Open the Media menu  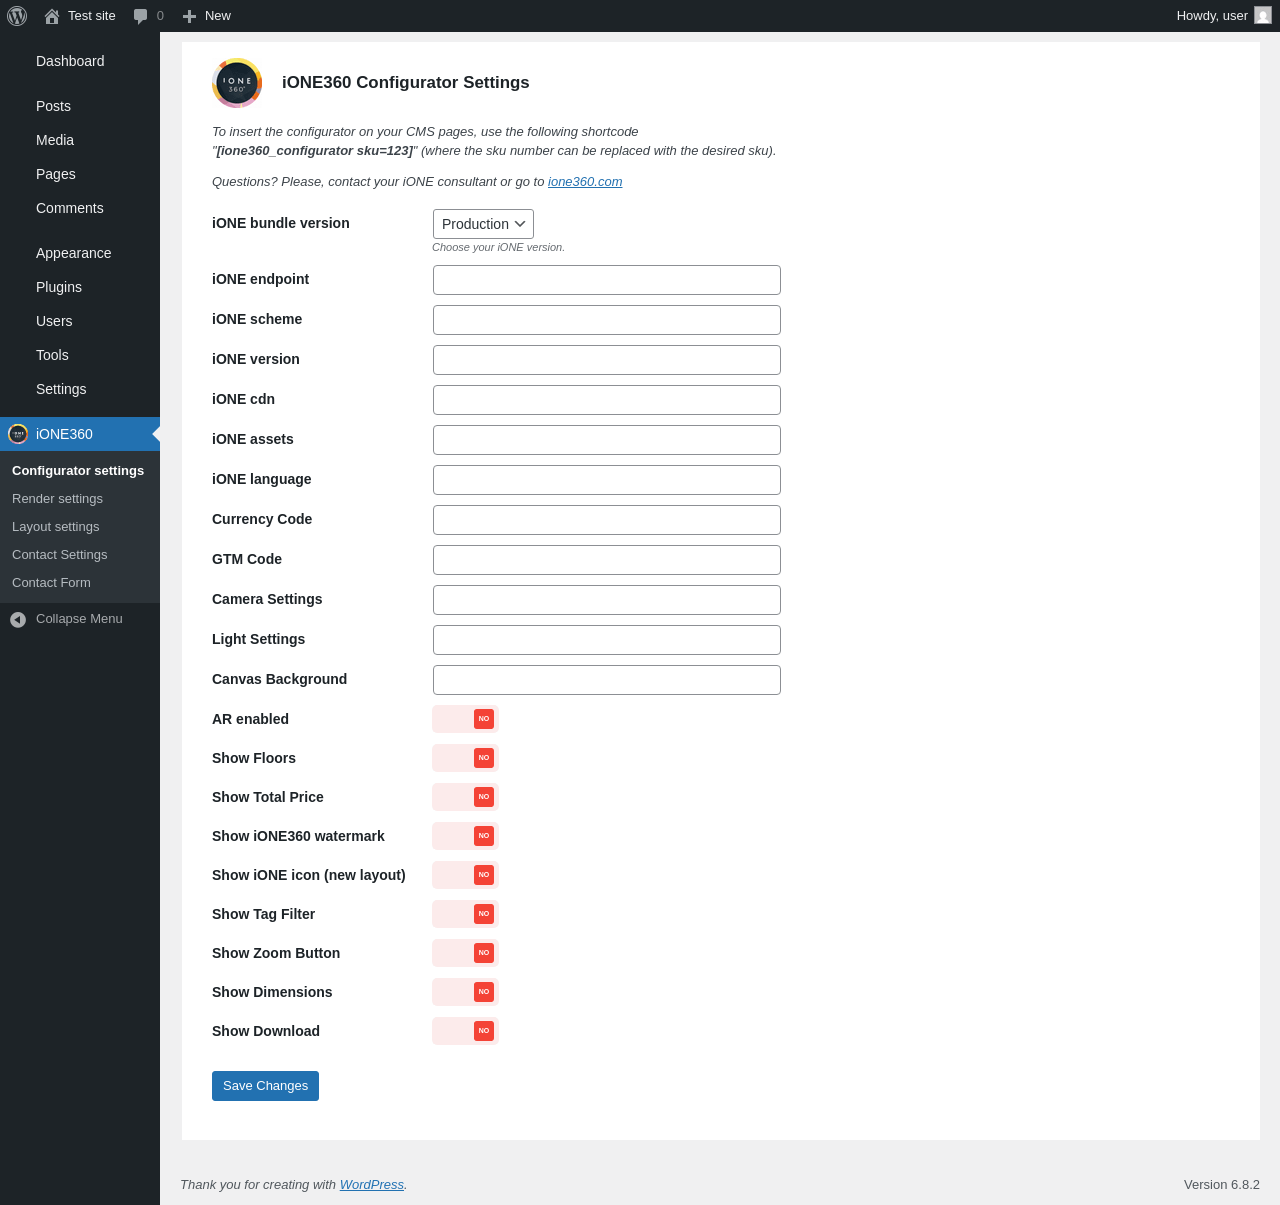(80, 140)
